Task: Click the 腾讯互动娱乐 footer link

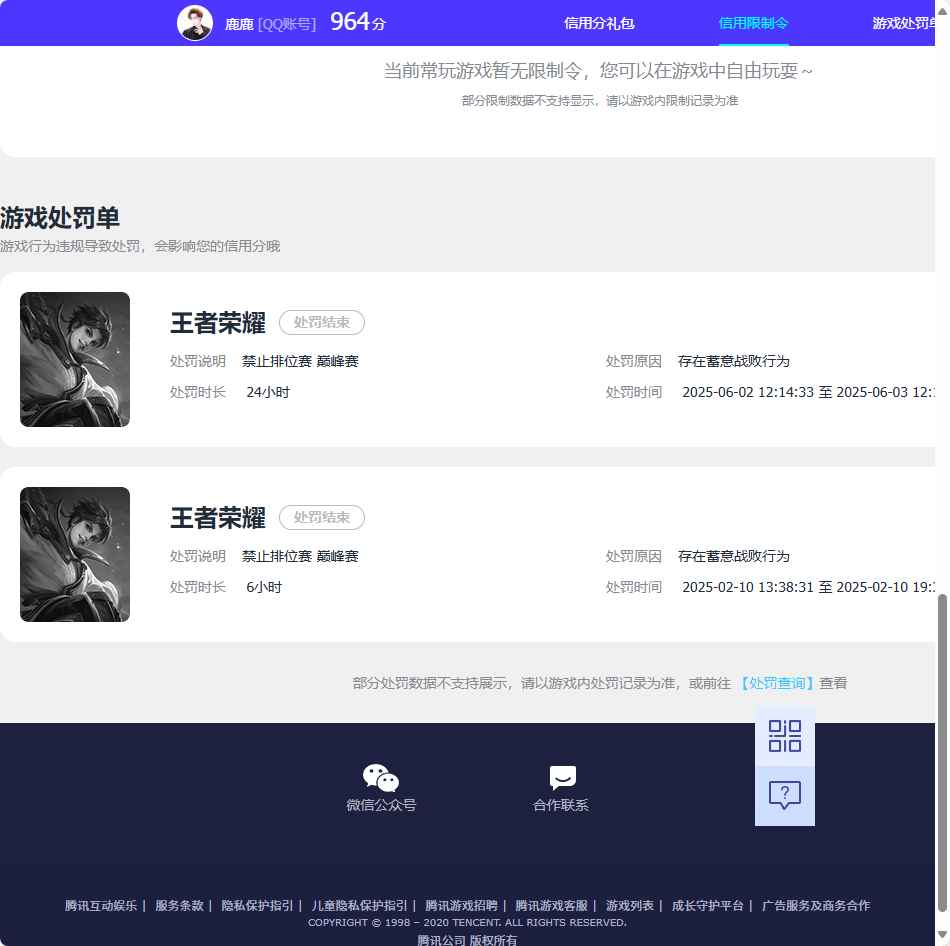Action: (101, 905)
